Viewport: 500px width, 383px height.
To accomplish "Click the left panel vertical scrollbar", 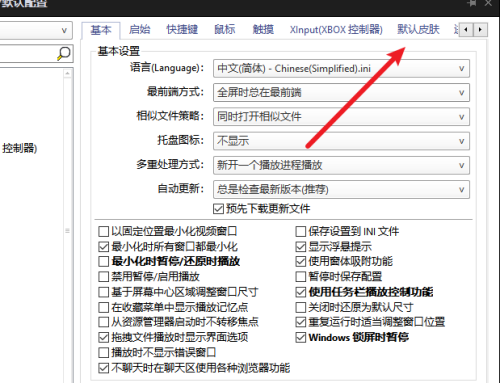I will click(68, 230).
